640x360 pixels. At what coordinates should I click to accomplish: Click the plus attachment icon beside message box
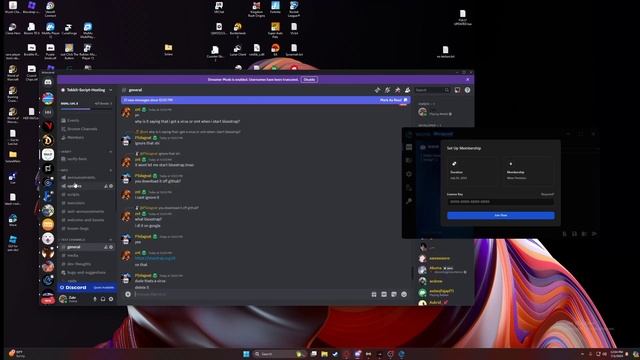click(128, 294)
